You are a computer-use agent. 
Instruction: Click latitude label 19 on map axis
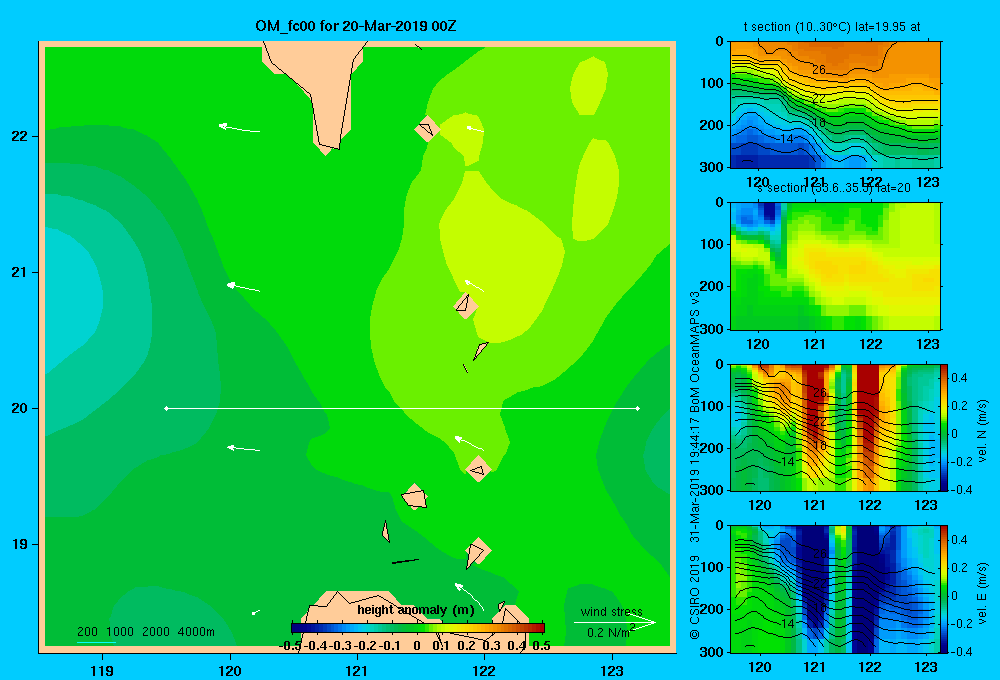pyautogui.click(x=19, y=544)
